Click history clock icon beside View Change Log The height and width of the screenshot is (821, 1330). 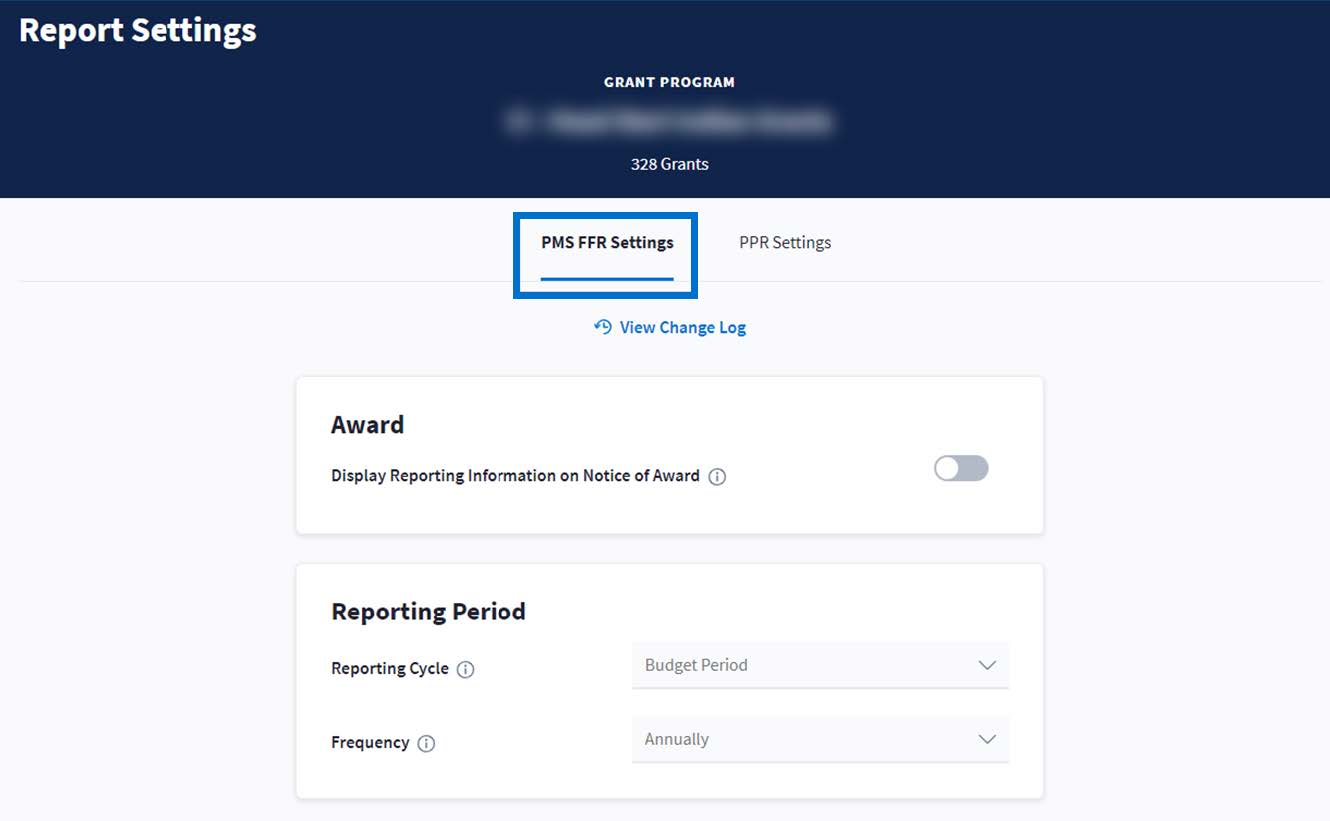click(603, 327)
